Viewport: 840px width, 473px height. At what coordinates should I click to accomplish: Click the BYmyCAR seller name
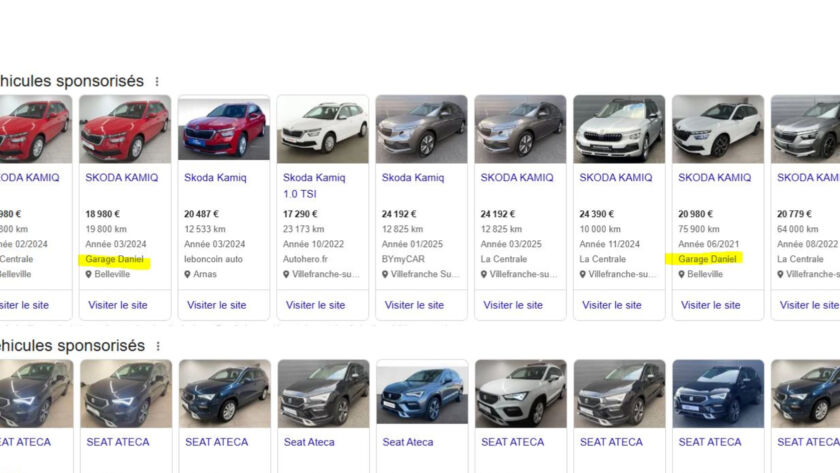pos(403,259)
